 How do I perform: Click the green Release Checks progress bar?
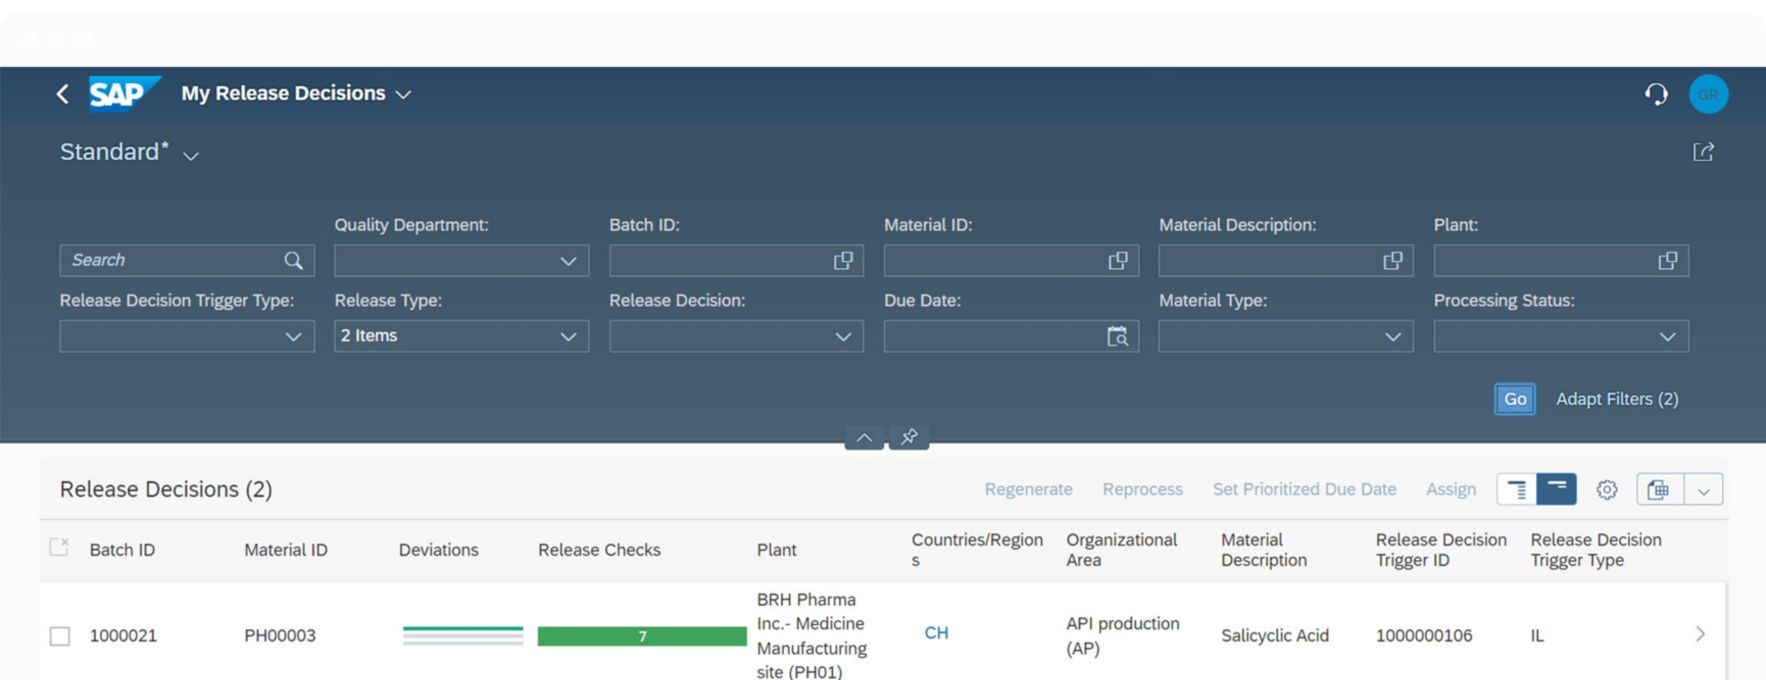(642, 636)
